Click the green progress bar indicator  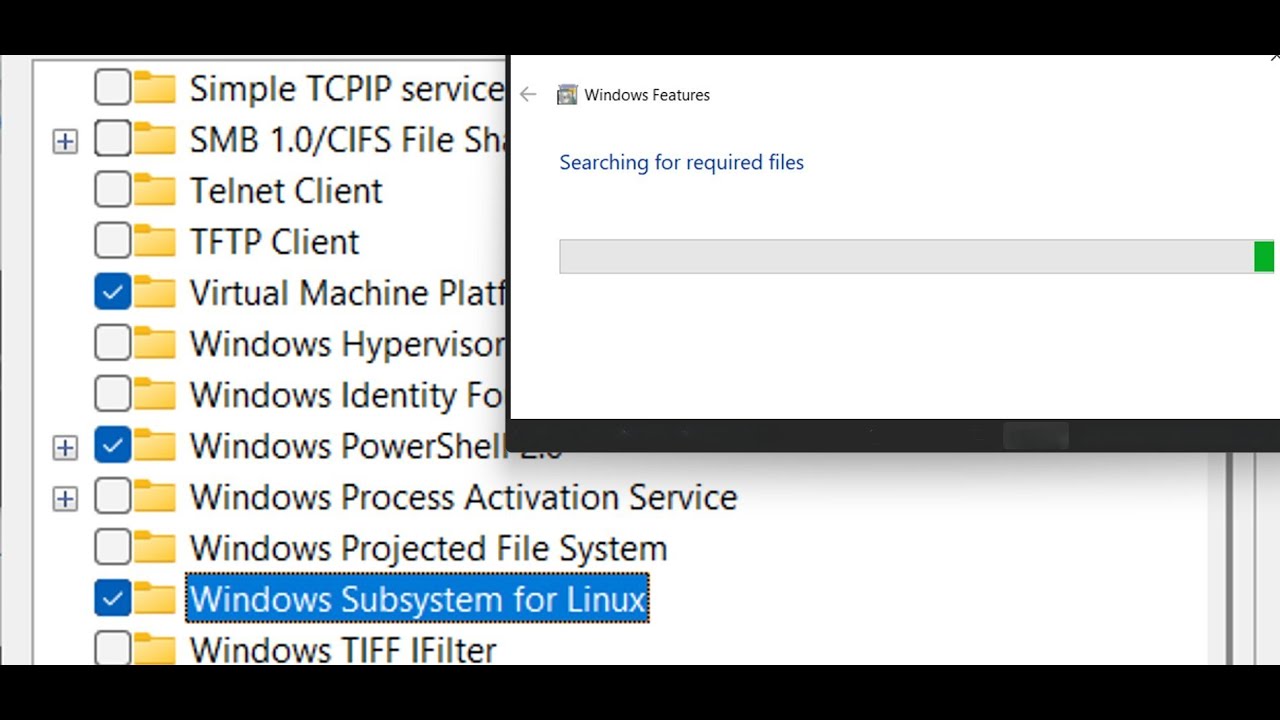click(1264, 256)
